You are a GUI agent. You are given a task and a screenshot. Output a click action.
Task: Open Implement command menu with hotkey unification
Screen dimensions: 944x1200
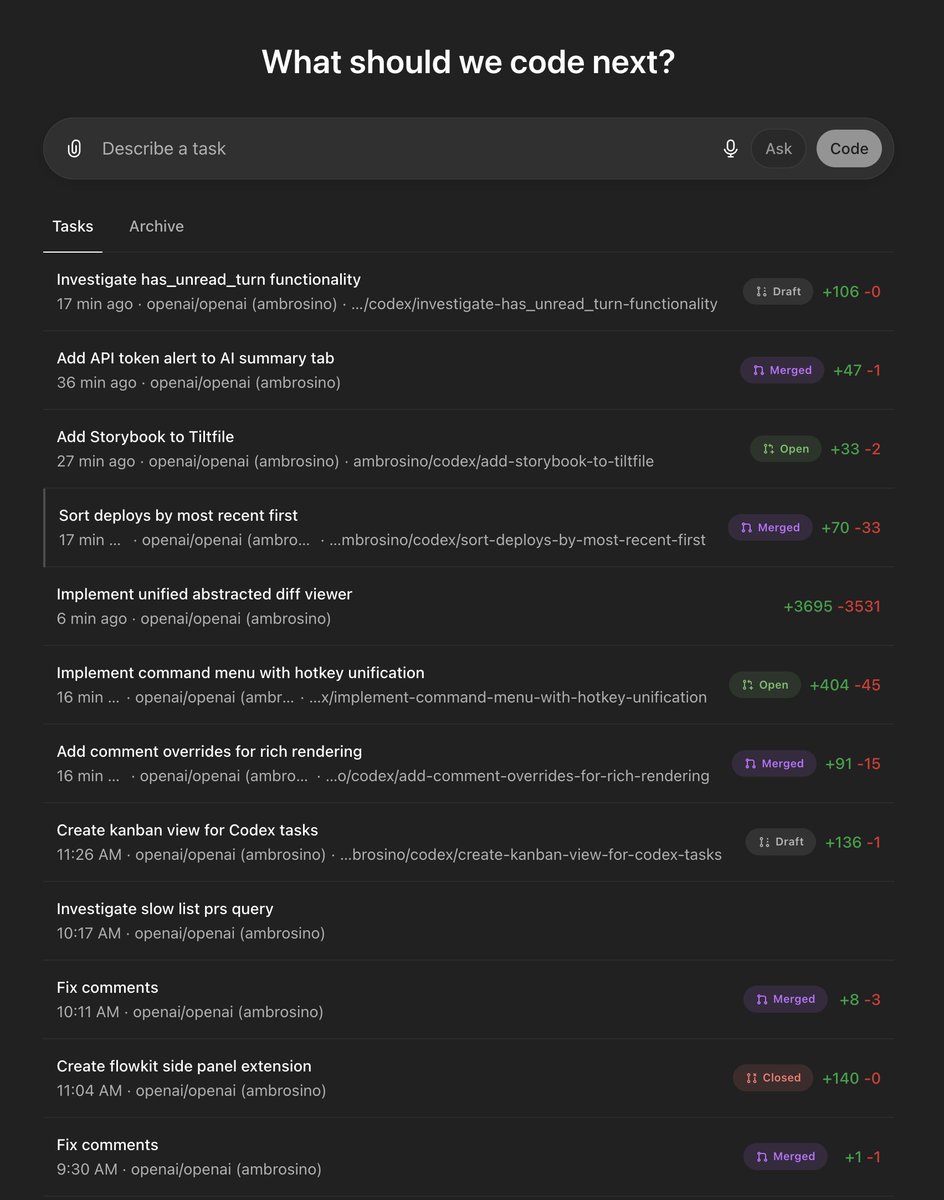point(469,685)
